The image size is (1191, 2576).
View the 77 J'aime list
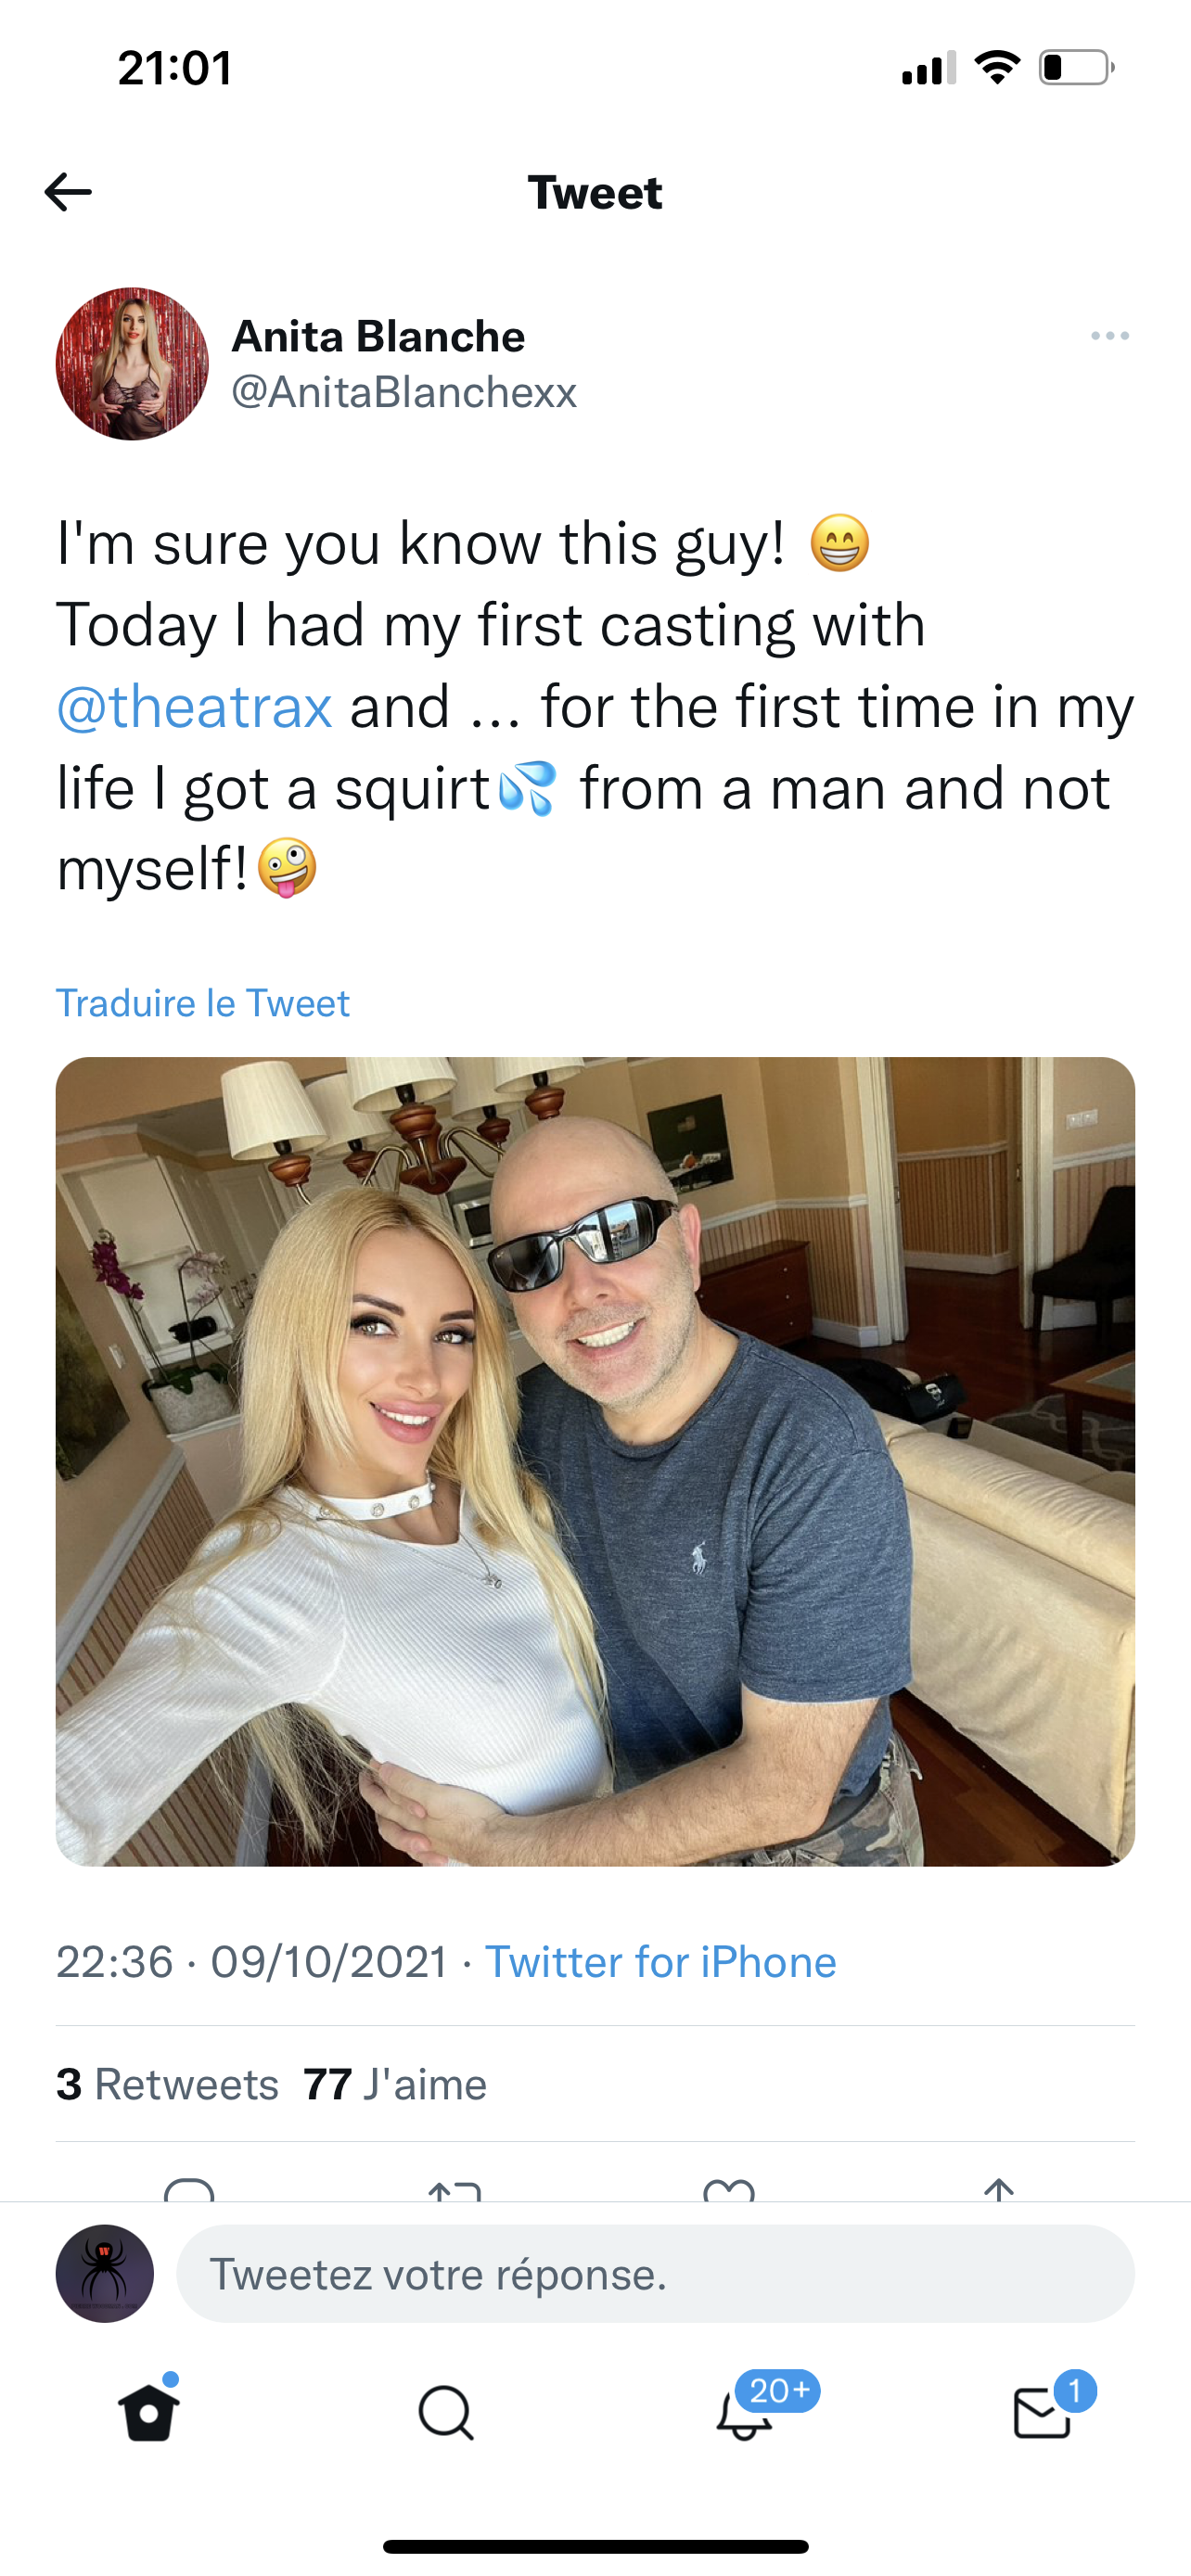[x=395, y=2085]
